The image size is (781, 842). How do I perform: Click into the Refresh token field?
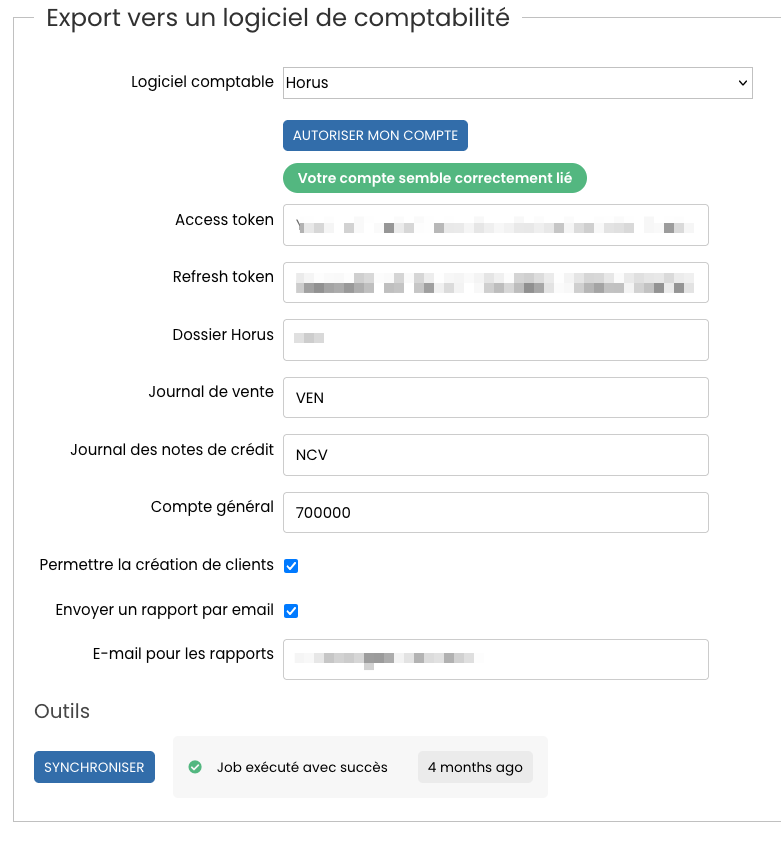pos(495,282)
